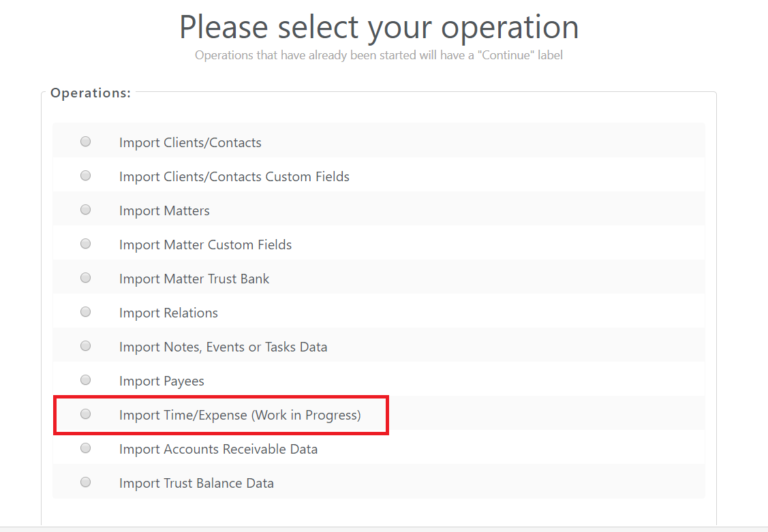Select Import Time/Expense radio button

coord(86,414)
